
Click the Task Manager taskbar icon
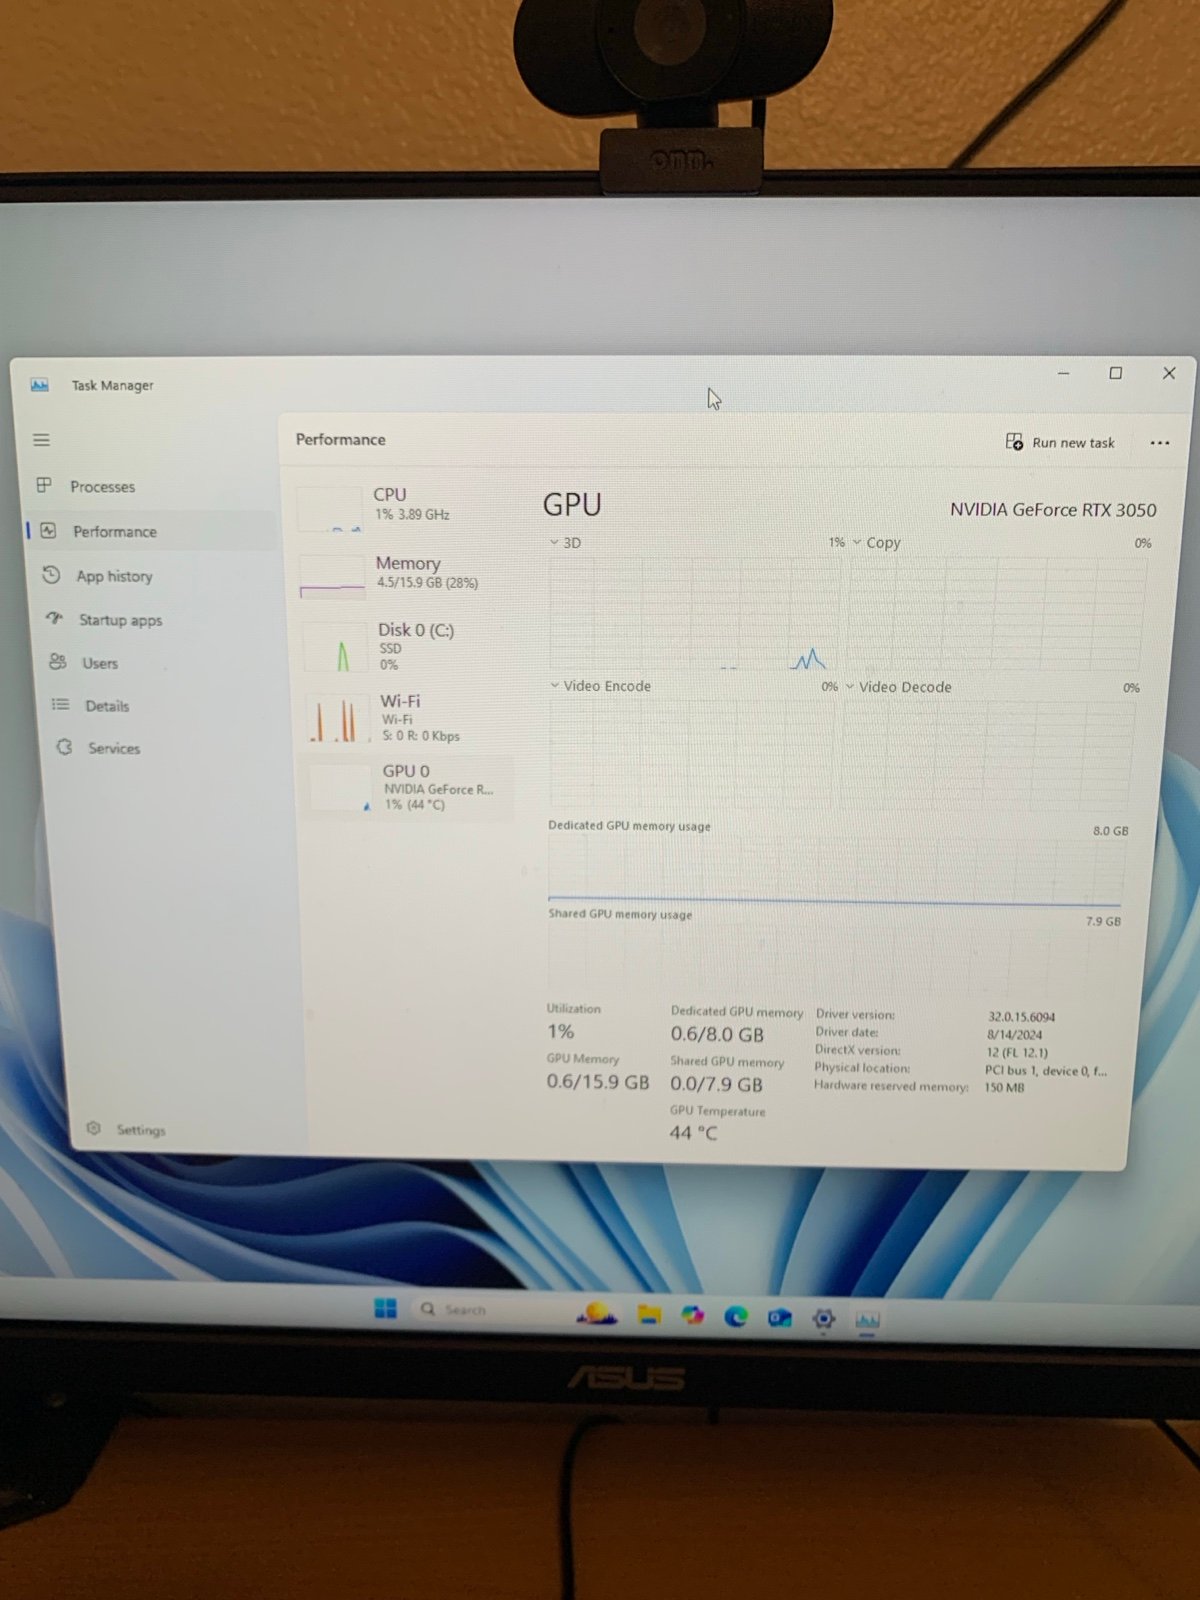point(867,1321)
